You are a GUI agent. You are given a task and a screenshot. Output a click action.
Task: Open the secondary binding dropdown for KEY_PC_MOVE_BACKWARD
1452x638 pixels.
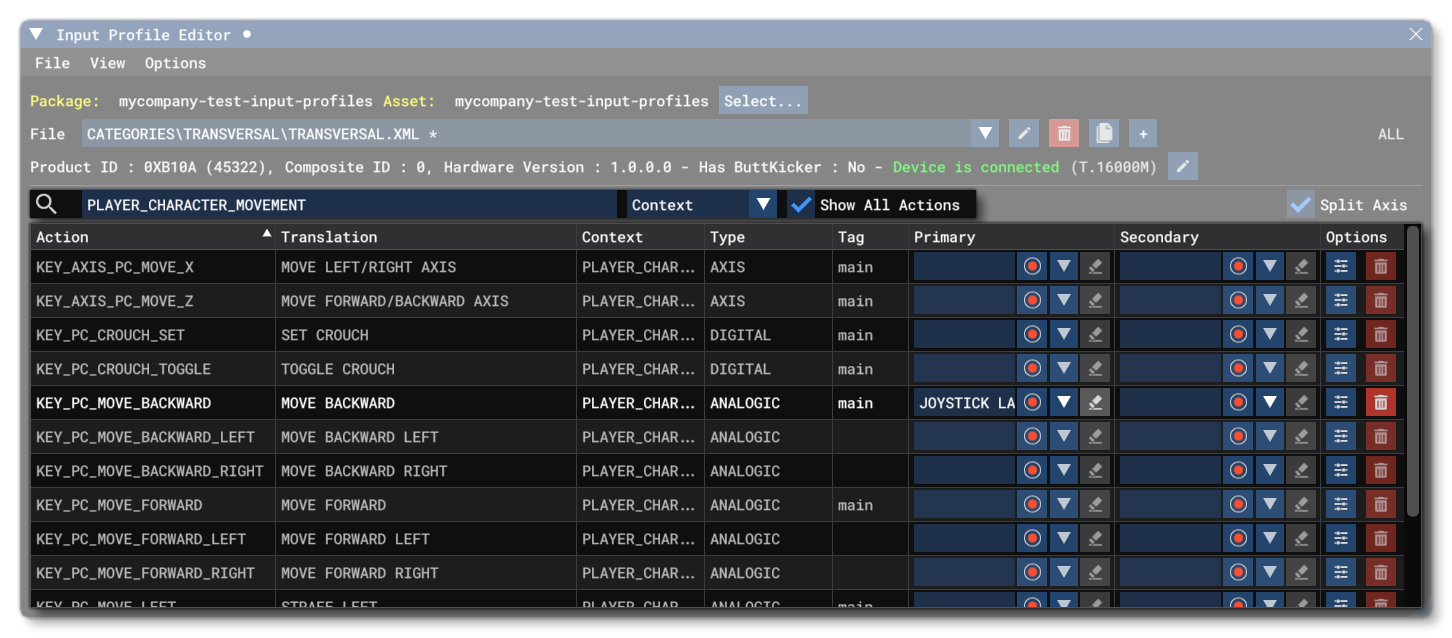coord(1269,402)
